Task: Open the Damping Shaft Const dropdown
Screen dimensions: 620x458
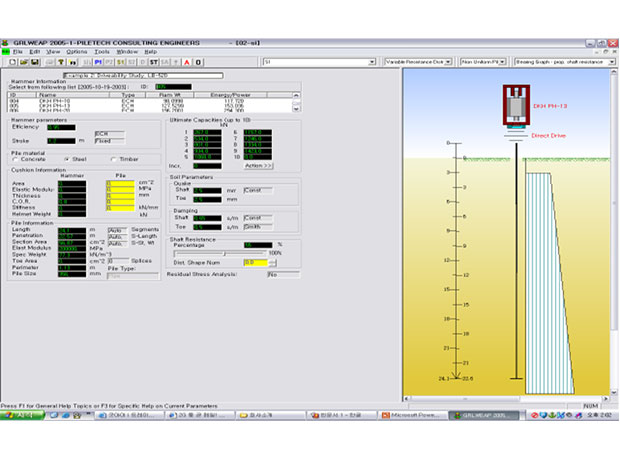Action: 258,218
